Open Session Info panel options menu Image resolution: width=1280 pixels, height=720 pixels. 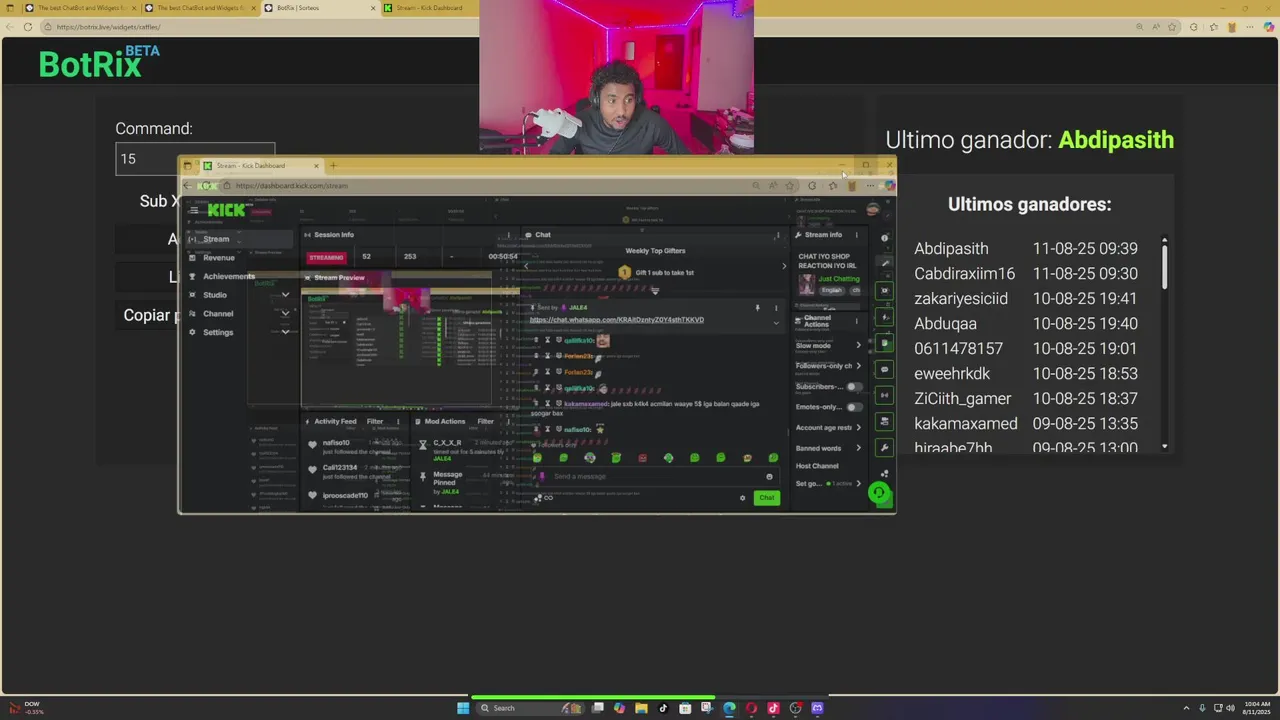tap(508, 235)
